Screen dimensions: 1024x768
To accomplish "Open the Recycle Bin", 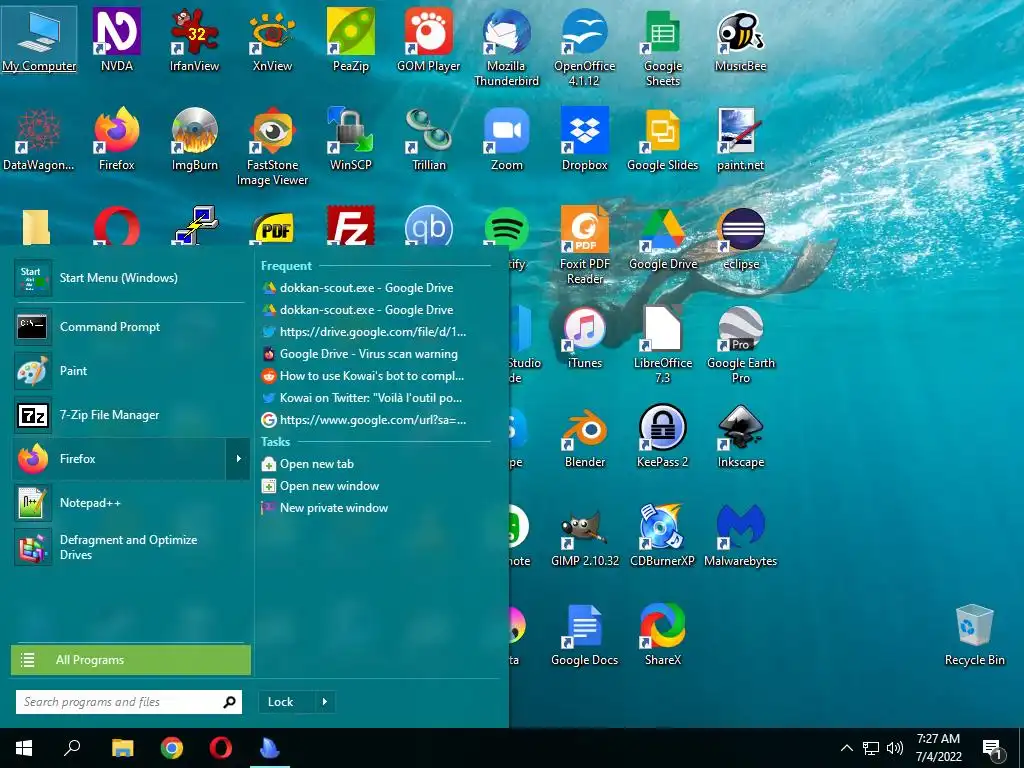I will 974,635.
